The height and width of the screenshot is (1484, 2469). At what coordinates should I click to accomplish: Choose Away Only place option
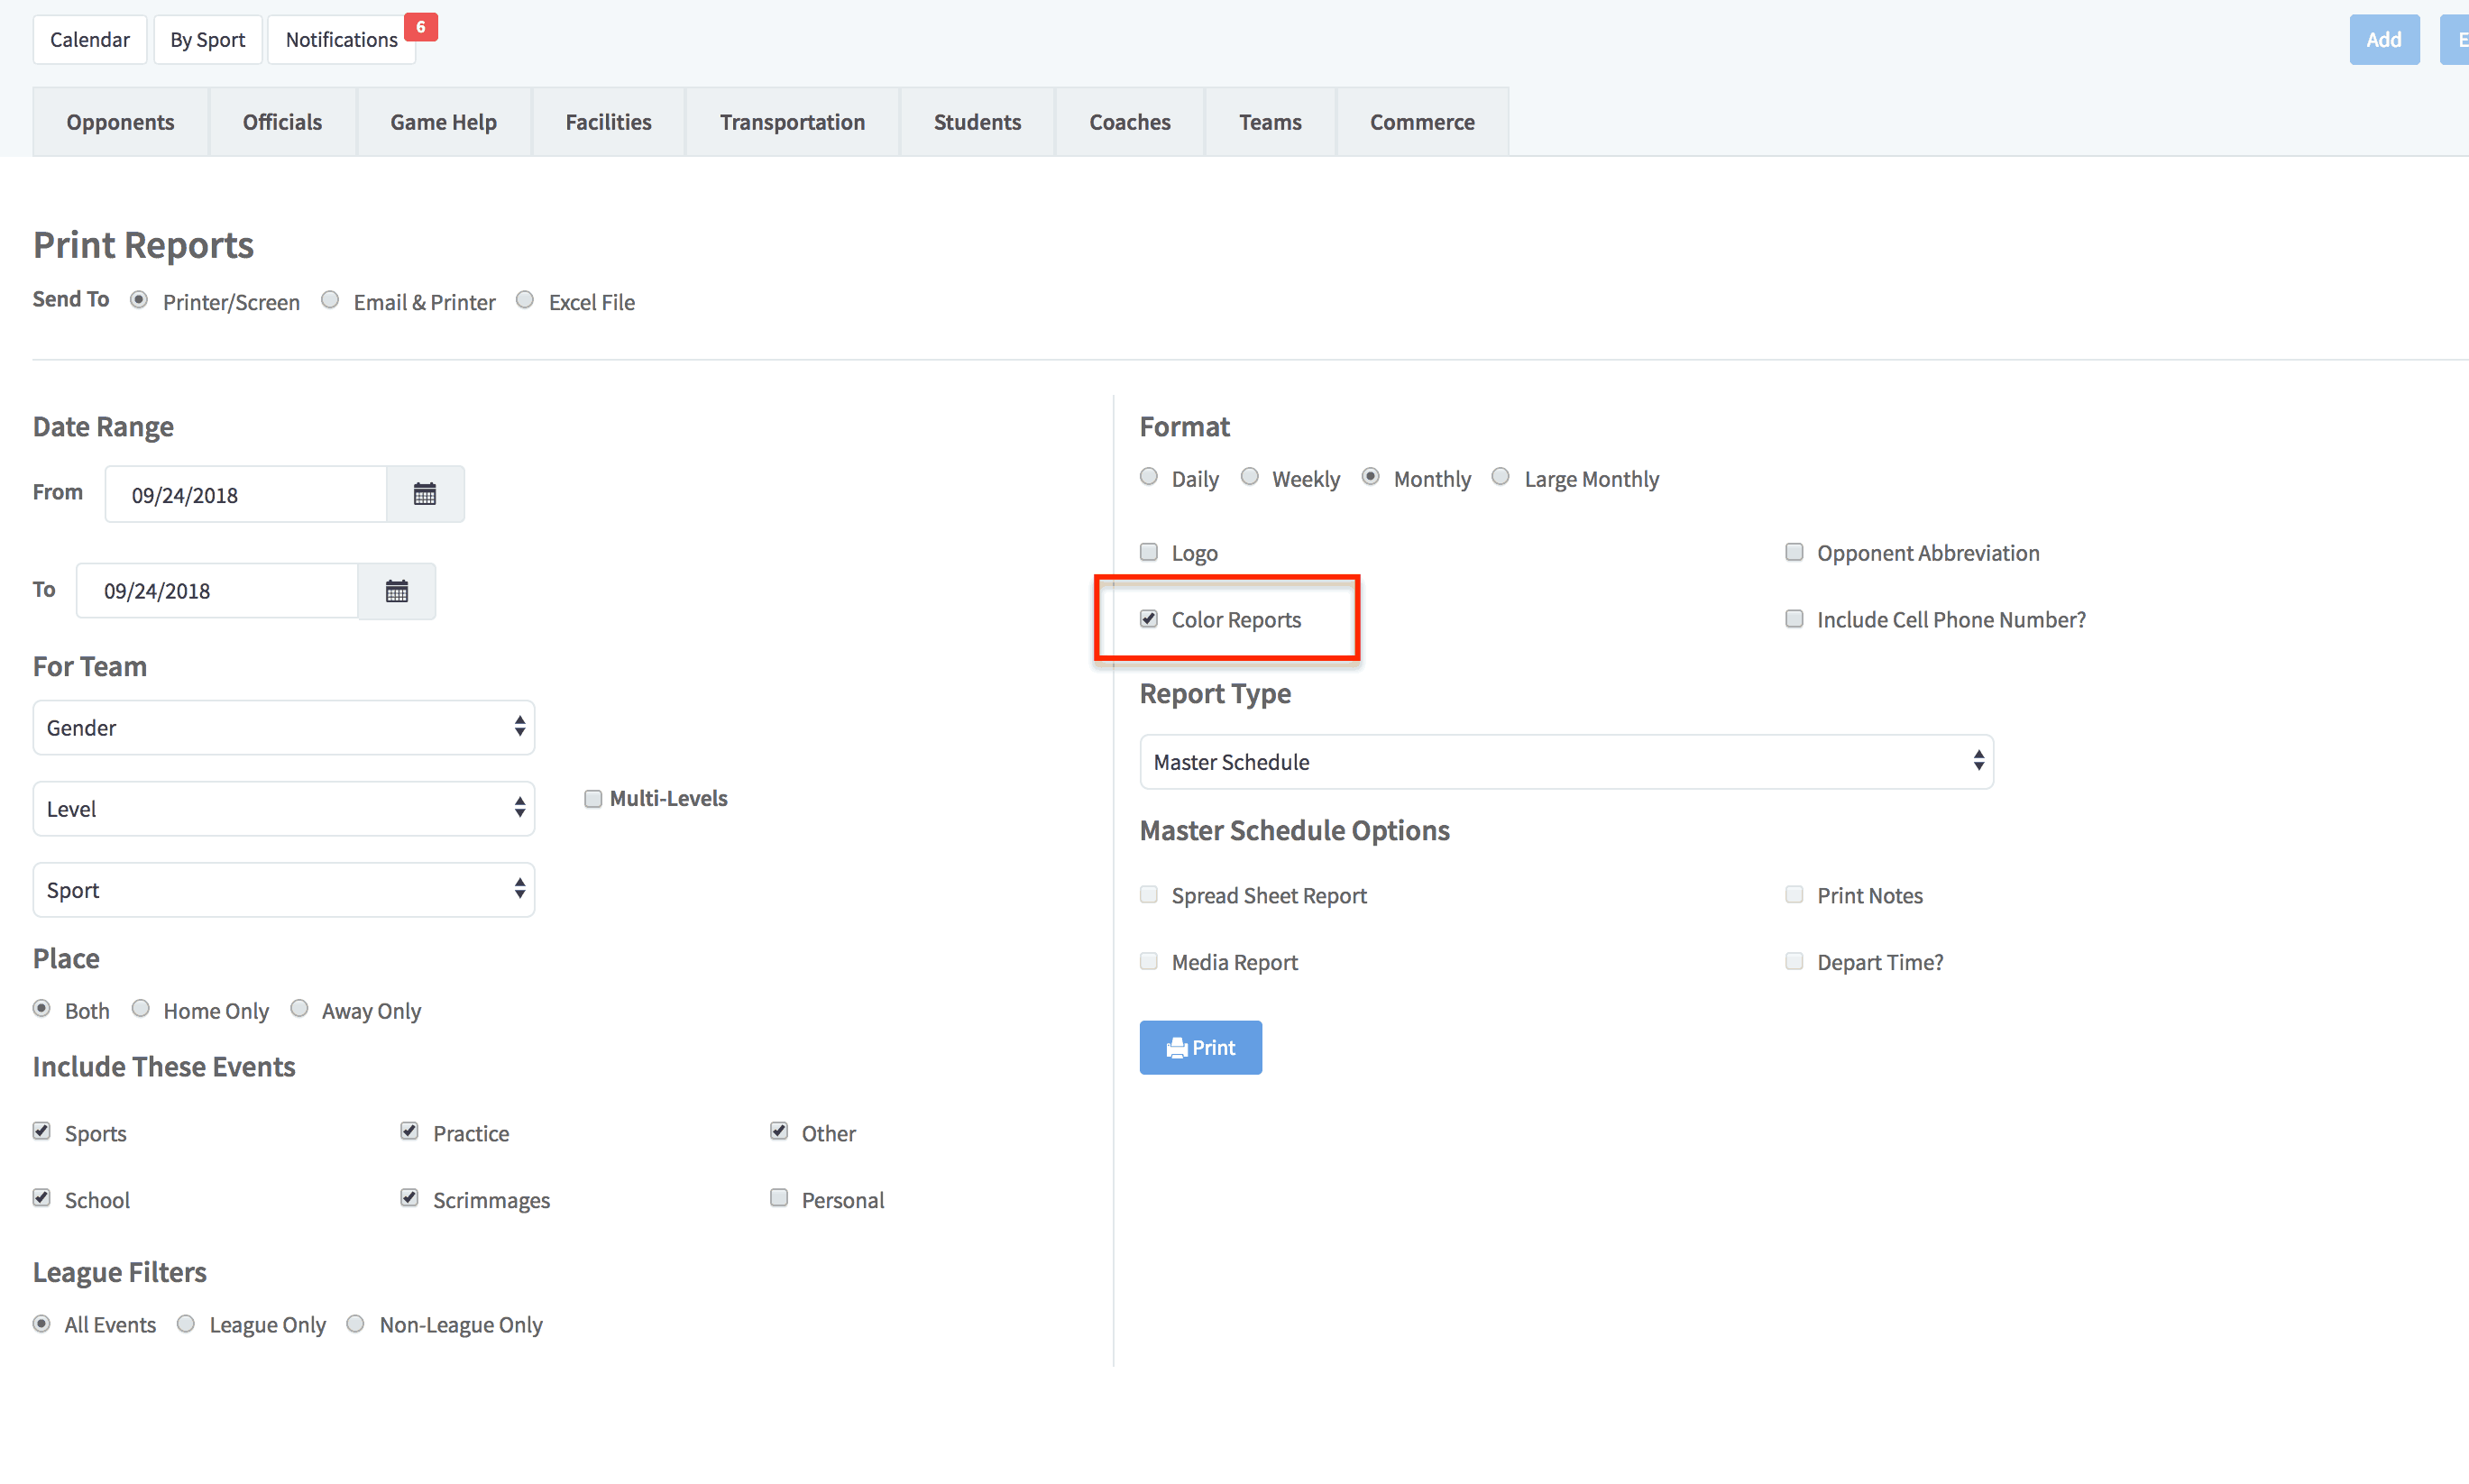(x=299, y=1009)
